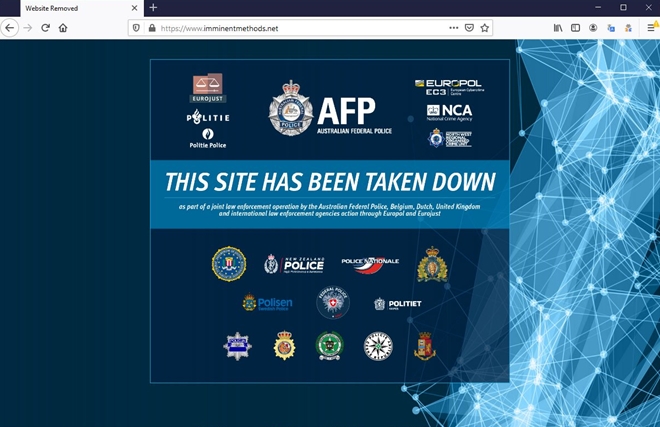Click the 'THIS SITE HAS BEEN TAKEN DOWN' heading
Viewport: 660px width, 427px height.
click(330, 182)
